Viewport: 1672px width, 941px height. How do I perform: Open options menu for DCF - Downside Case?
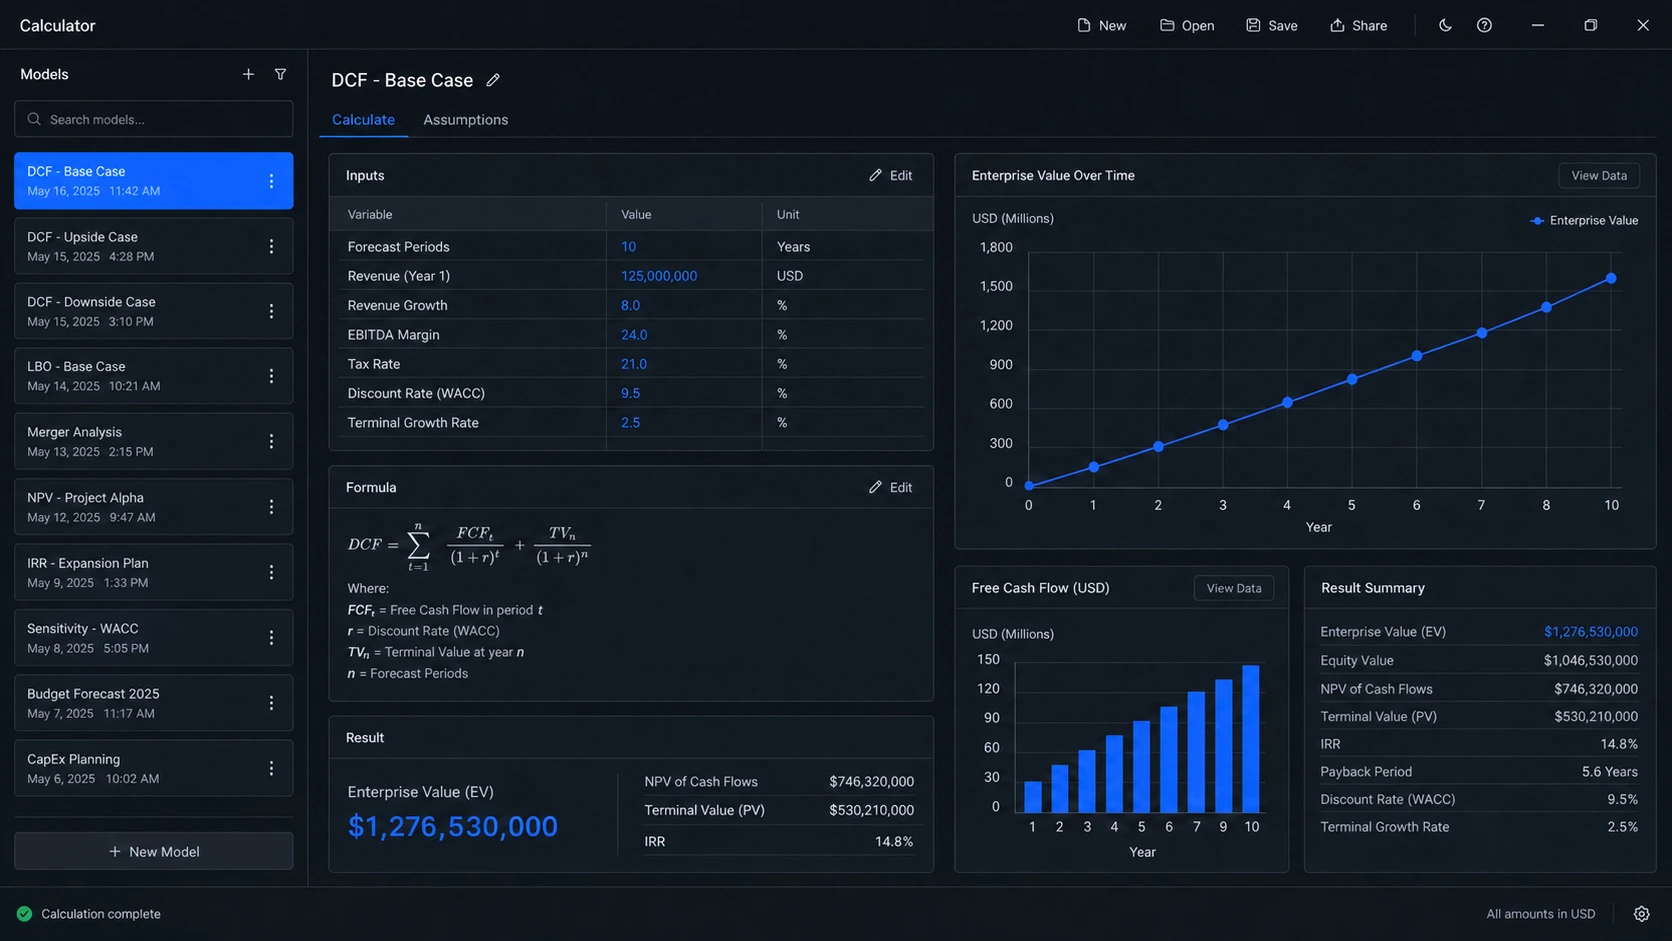point(271,311)
